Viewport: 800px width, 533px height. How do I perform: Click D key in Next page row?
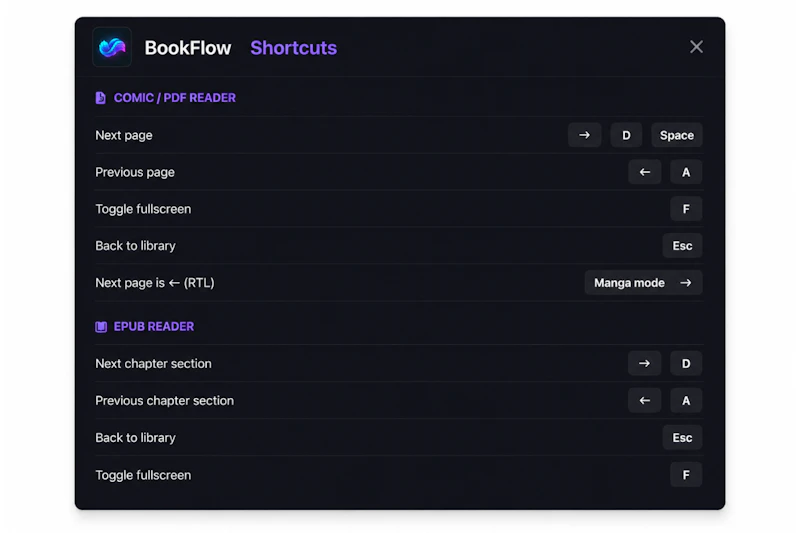pyautogui.click(x=626, y=135)
